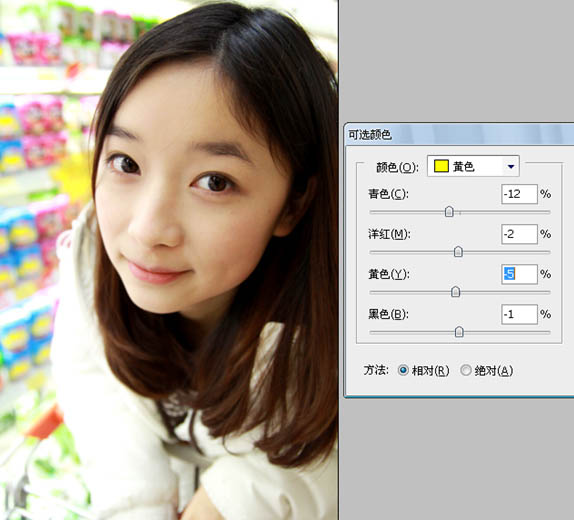The image size is (574, 520).
Task: Click the 黄色 color name in combo box
Action: [463, 167]
